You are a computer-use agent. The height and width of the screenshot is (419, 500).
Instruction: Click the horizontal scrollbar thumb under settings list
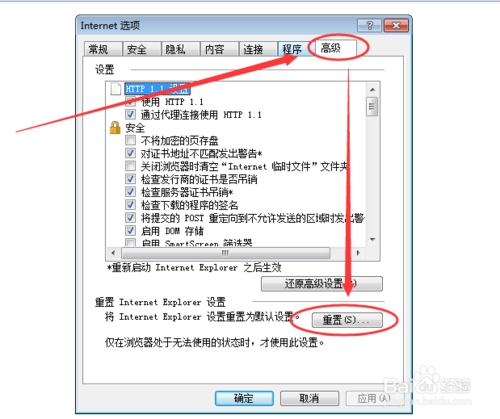(x=226, y=253)
